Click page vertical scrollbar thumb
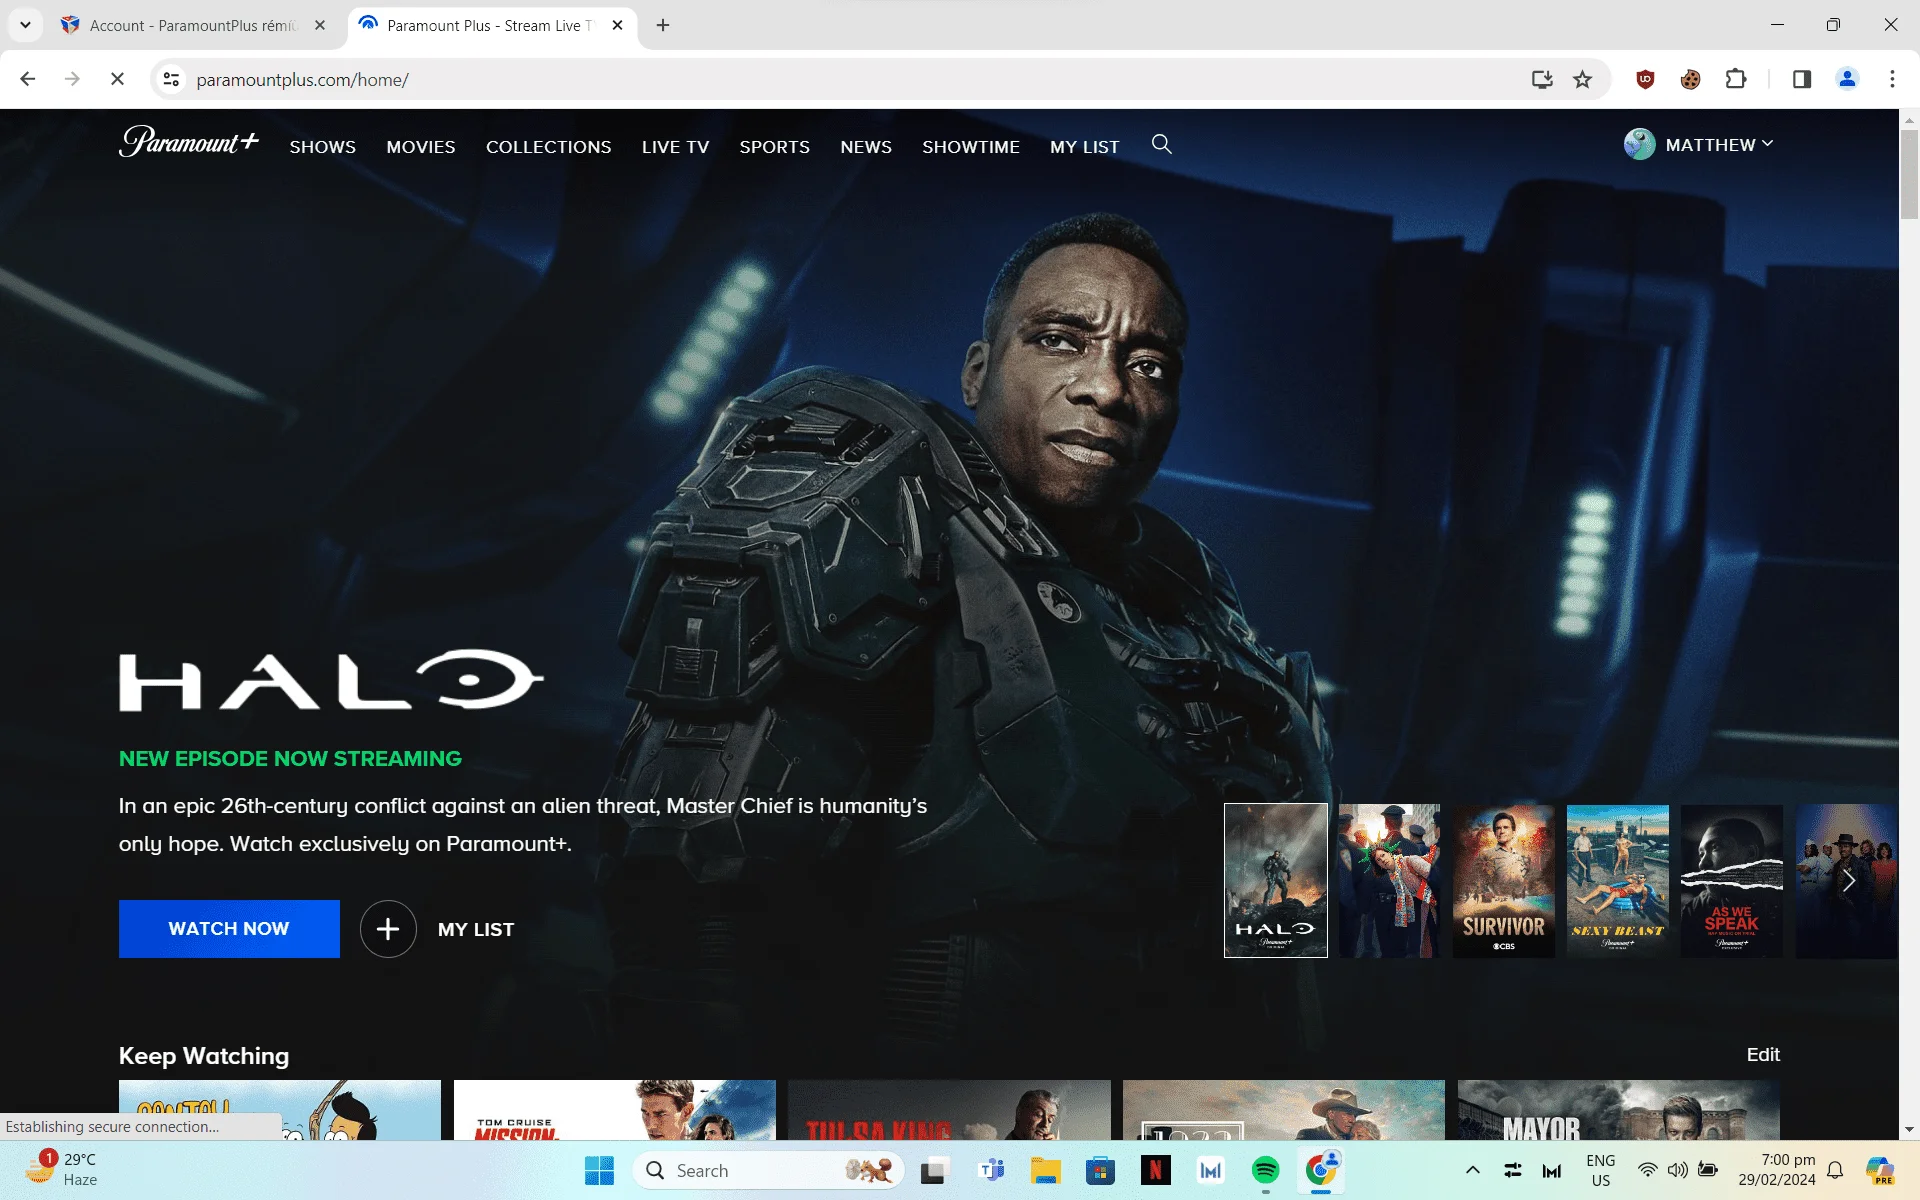The height and width of the screenshot is (1200, 1920). 1909,174
